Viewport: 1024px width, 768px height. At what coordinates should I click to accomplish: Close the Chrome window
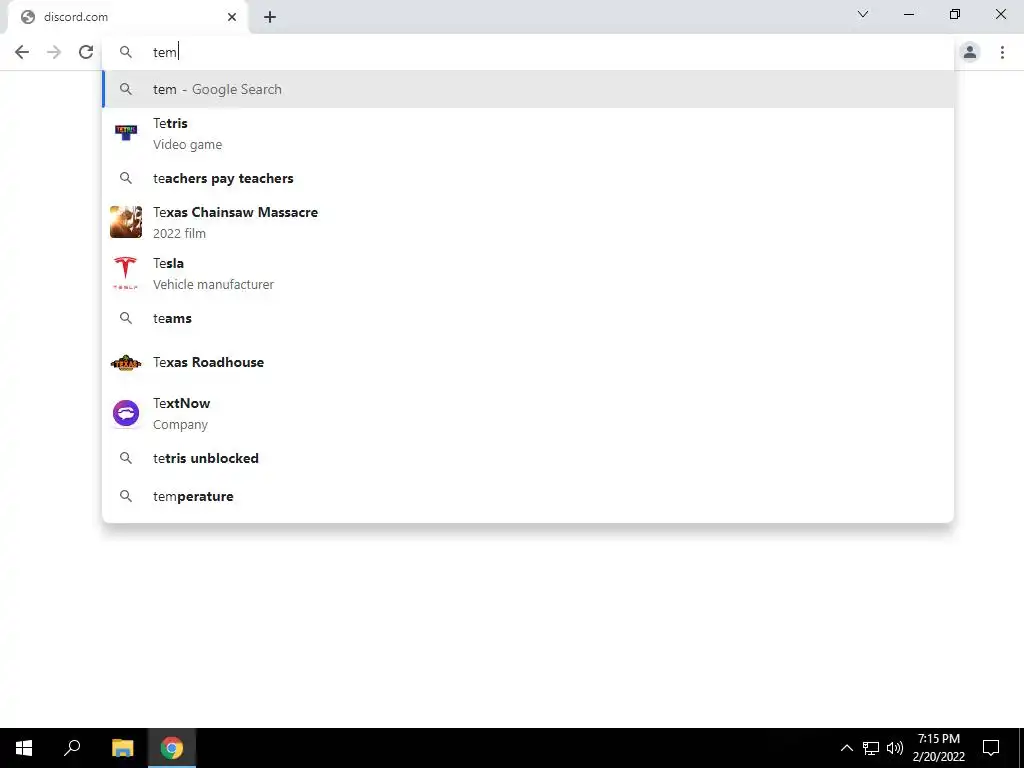[x=1000, y=14]
